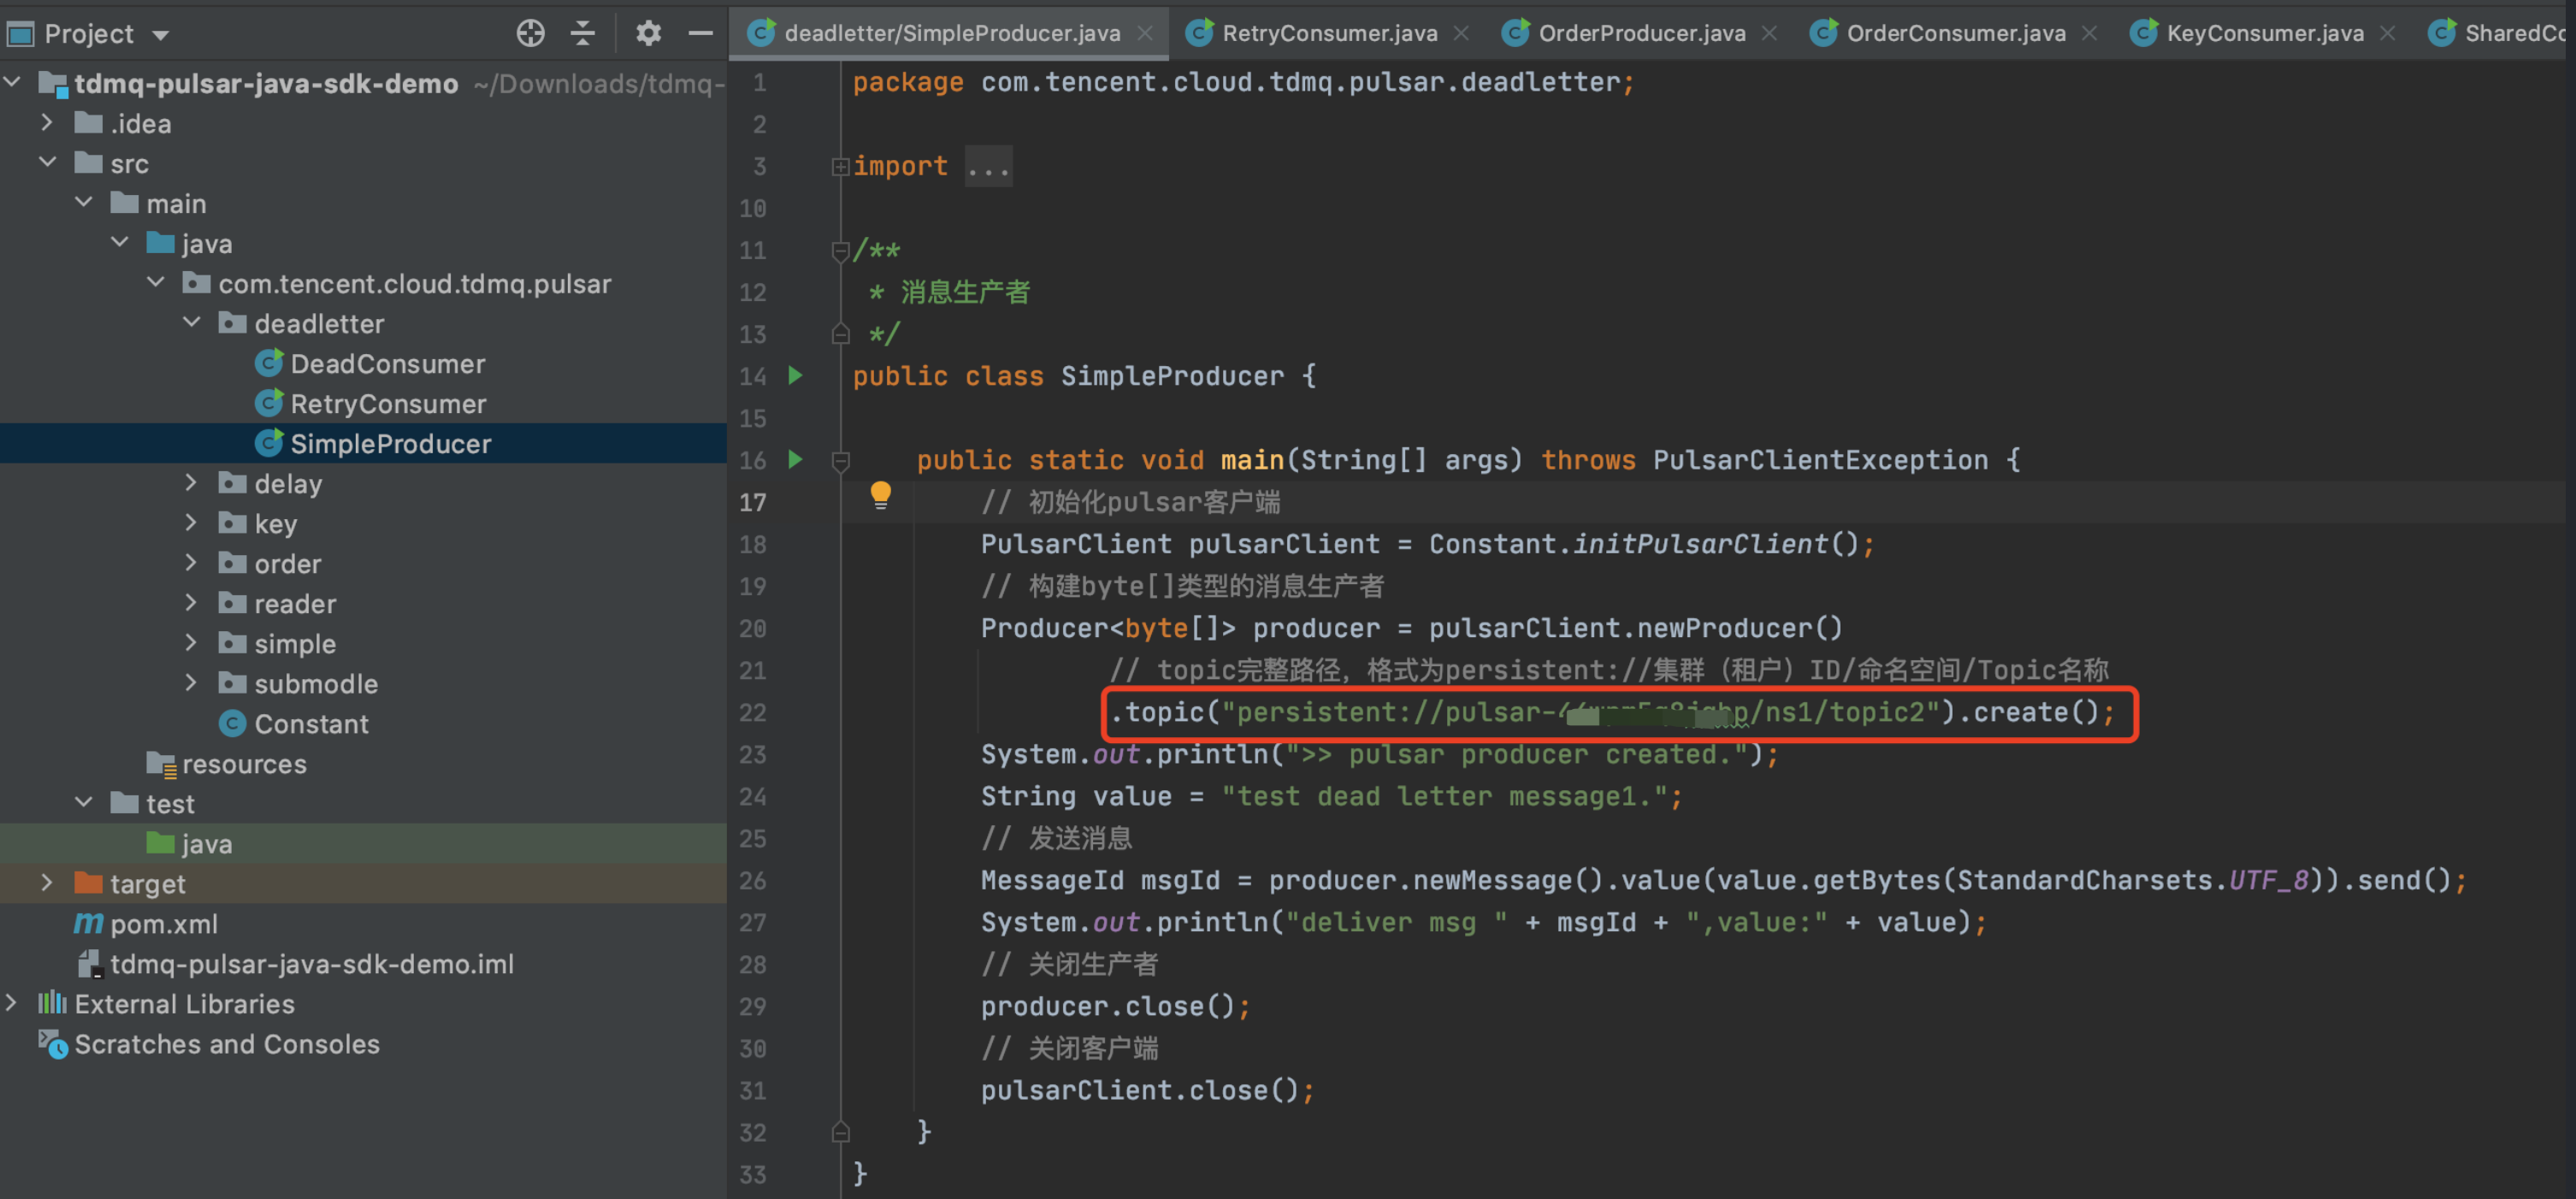This screenshot has height=1199, width=2576.
Task: Hide the Project tool window
Action: pyautogui.click(x=701, y=33)
